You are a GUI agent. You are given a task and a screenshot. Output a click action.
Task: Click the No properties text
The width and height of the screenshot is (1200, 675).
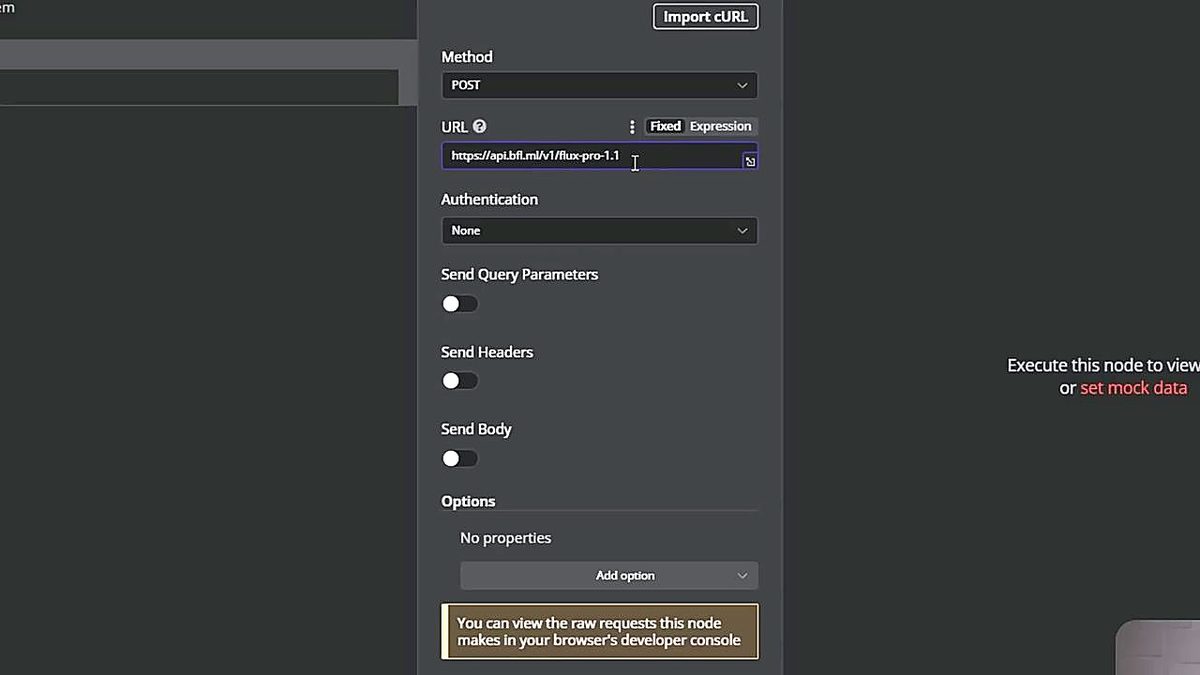(x=505, y=538)
